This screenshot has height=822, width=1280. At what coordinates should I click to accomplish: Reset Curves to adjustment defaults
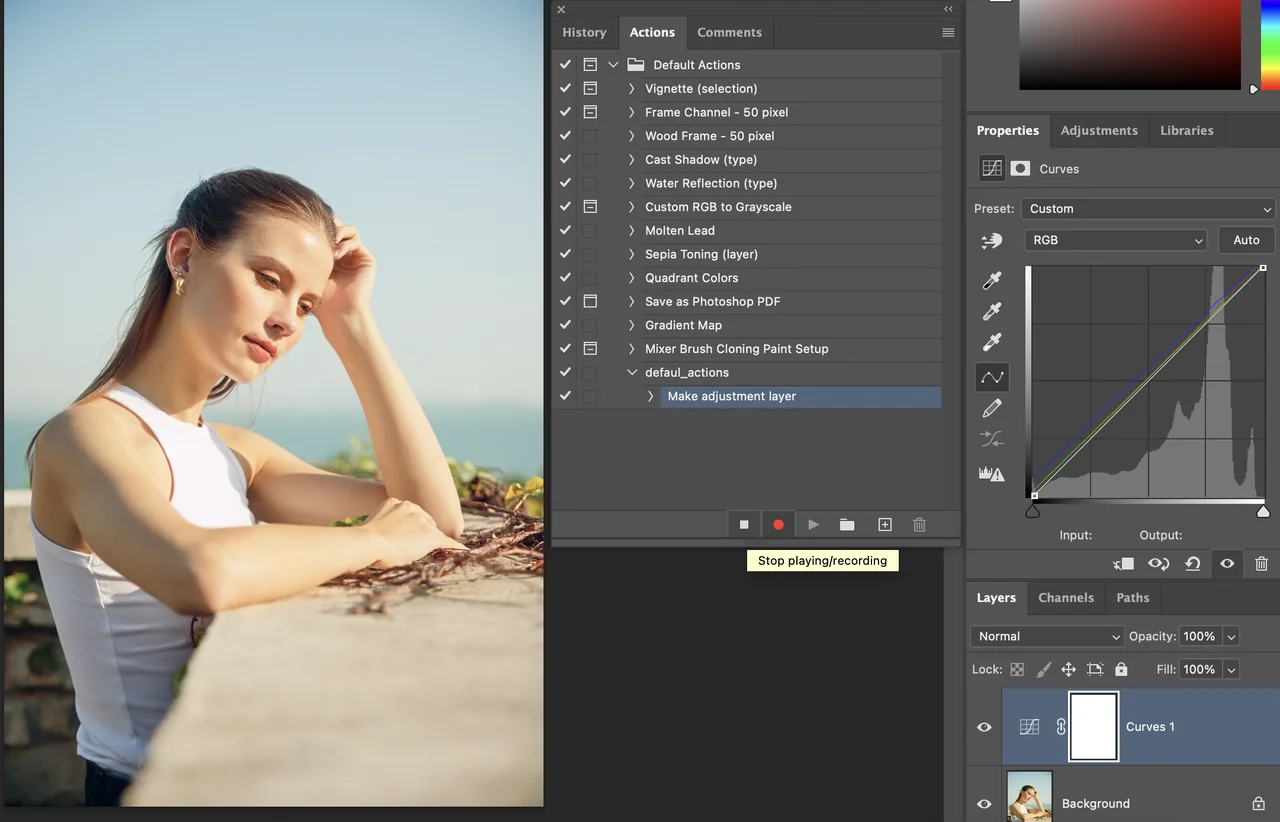(1192, 564)
